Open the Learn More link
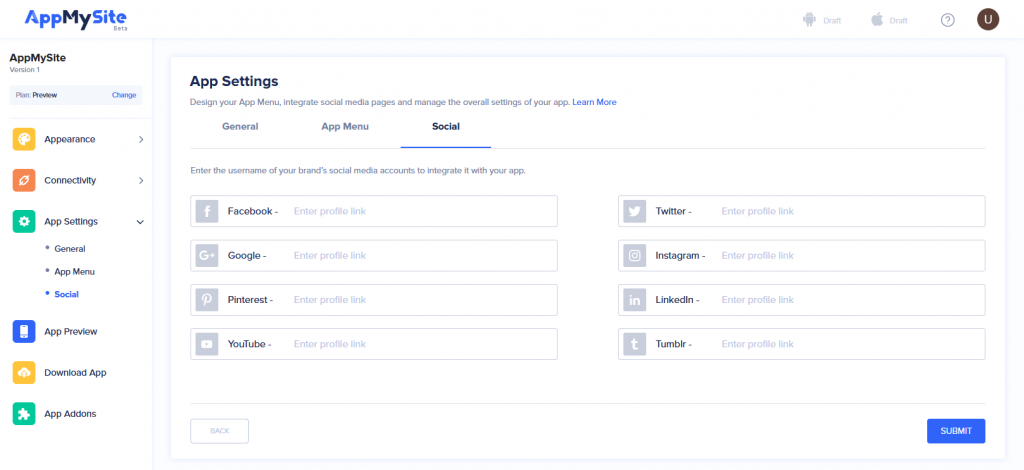The width and height of the screenshot is (1024, 470). coord(594,102)
